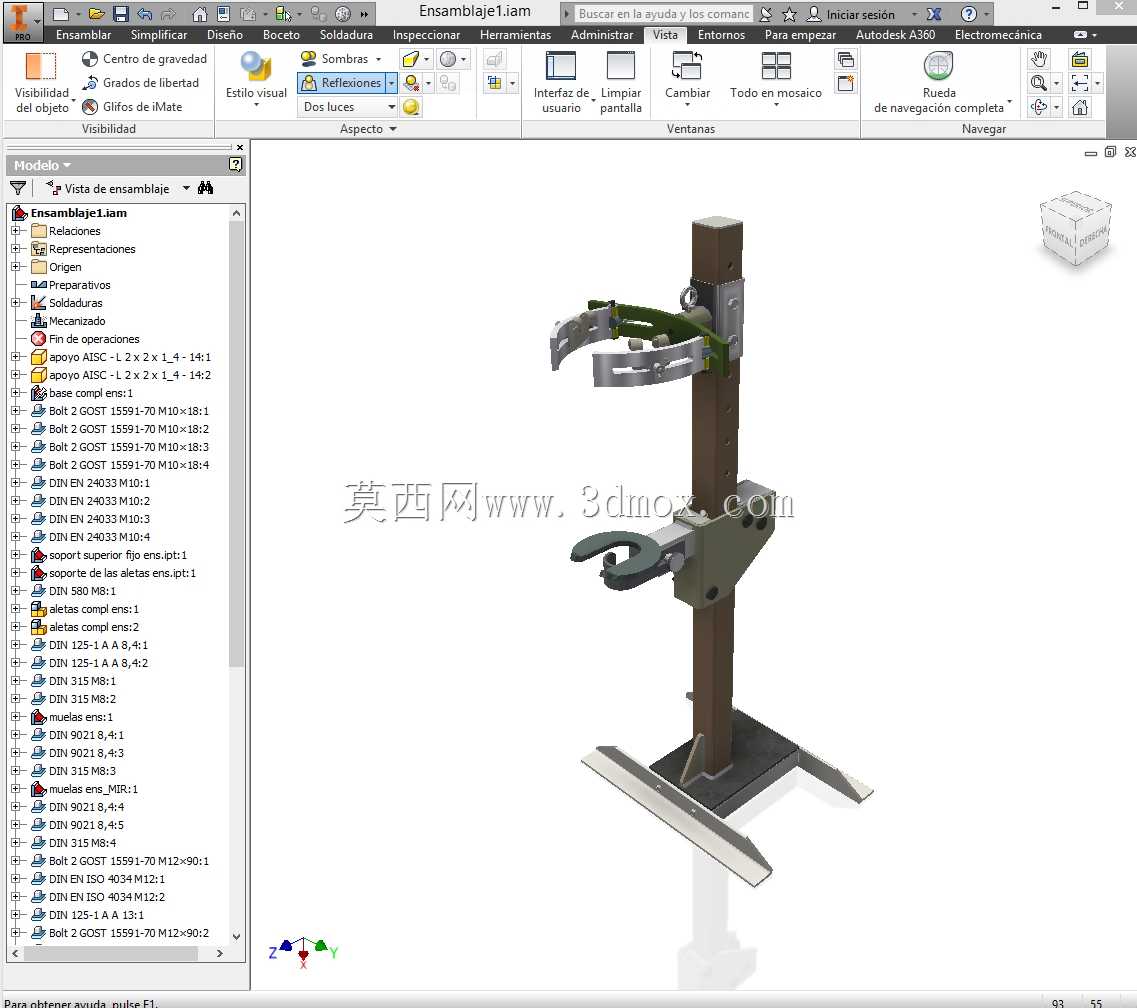The height and width of the screenshot is (1008, 1137).
Task: Click the Undo arrow icon
Action: click(145, 14)
